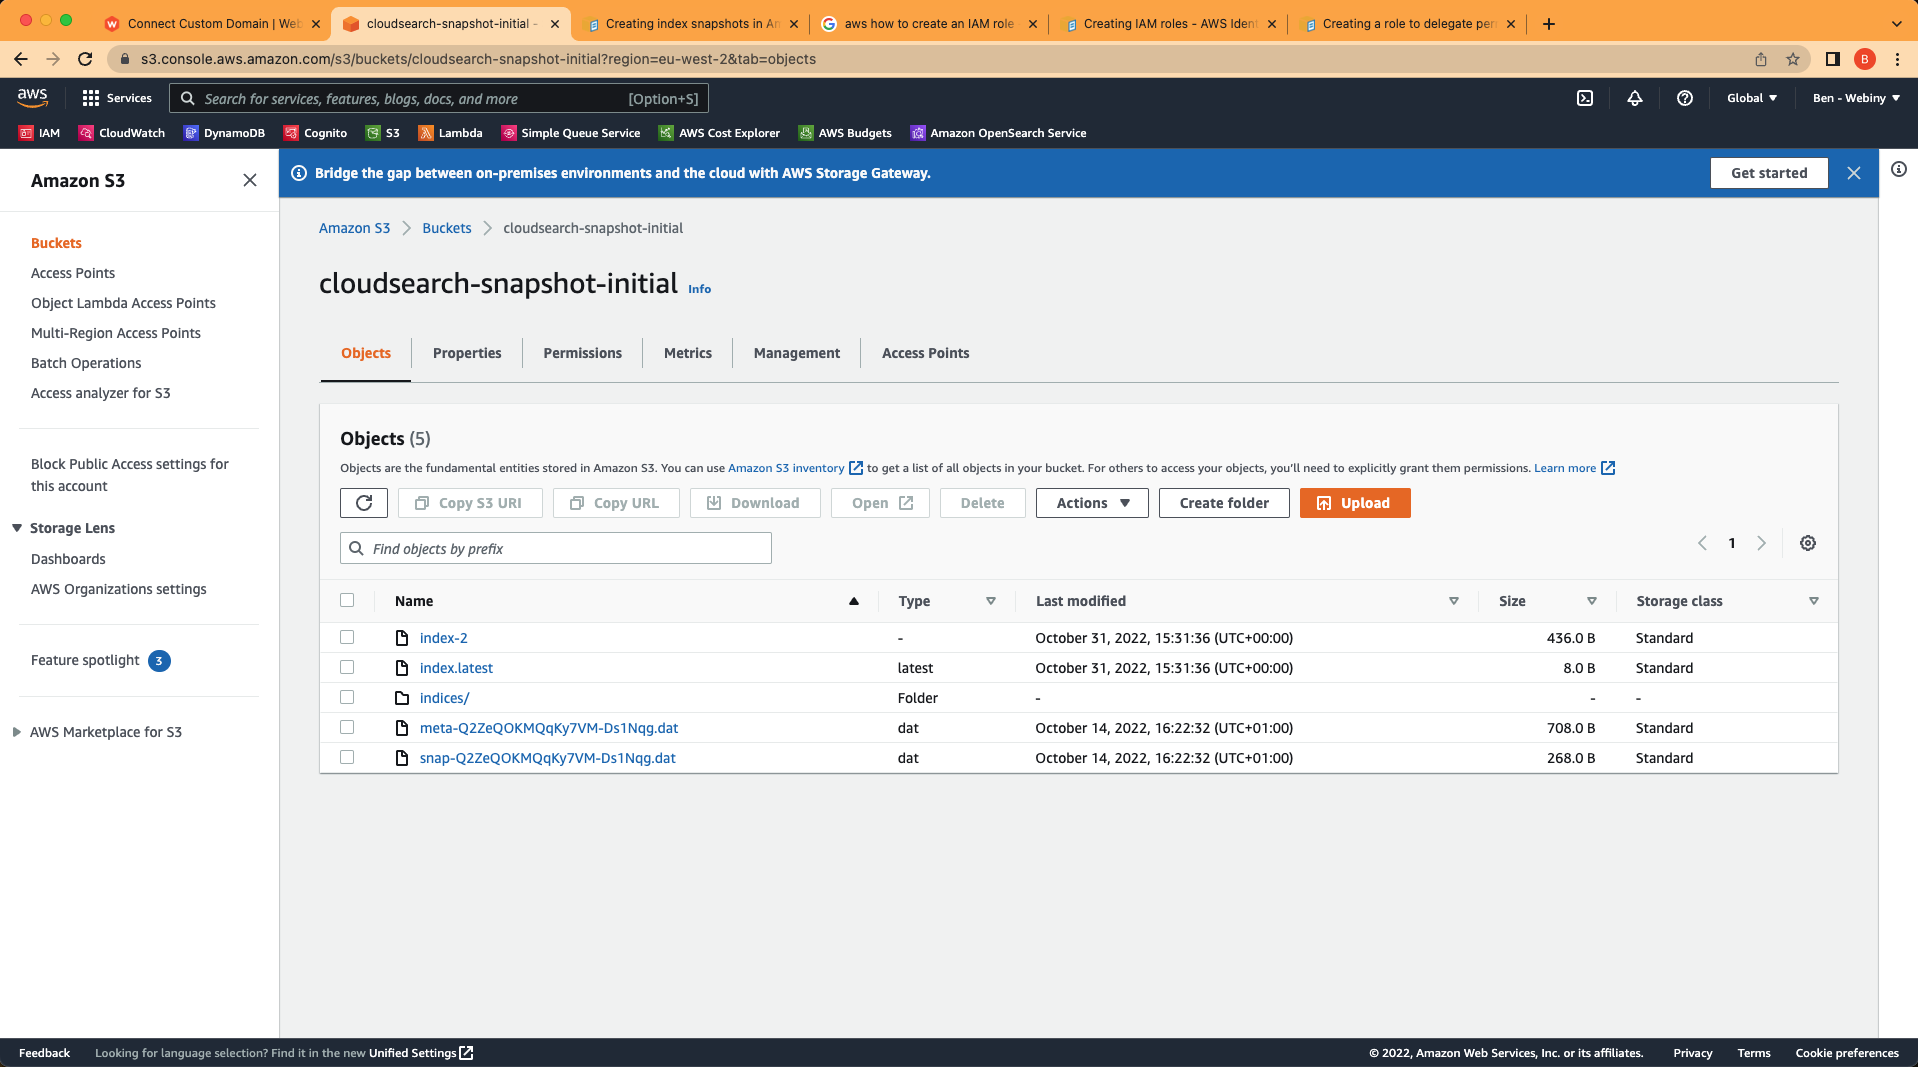
Task: Switch to the Permissions tab
Action: pos(582,353)
